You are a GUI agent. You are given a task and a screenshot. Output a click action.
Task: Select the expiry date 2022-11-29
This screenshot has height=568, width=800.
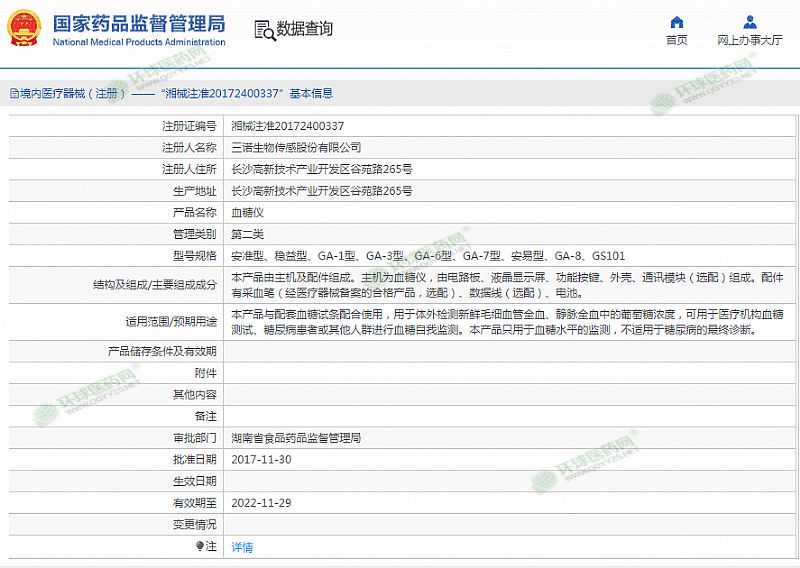coord(261,503)
